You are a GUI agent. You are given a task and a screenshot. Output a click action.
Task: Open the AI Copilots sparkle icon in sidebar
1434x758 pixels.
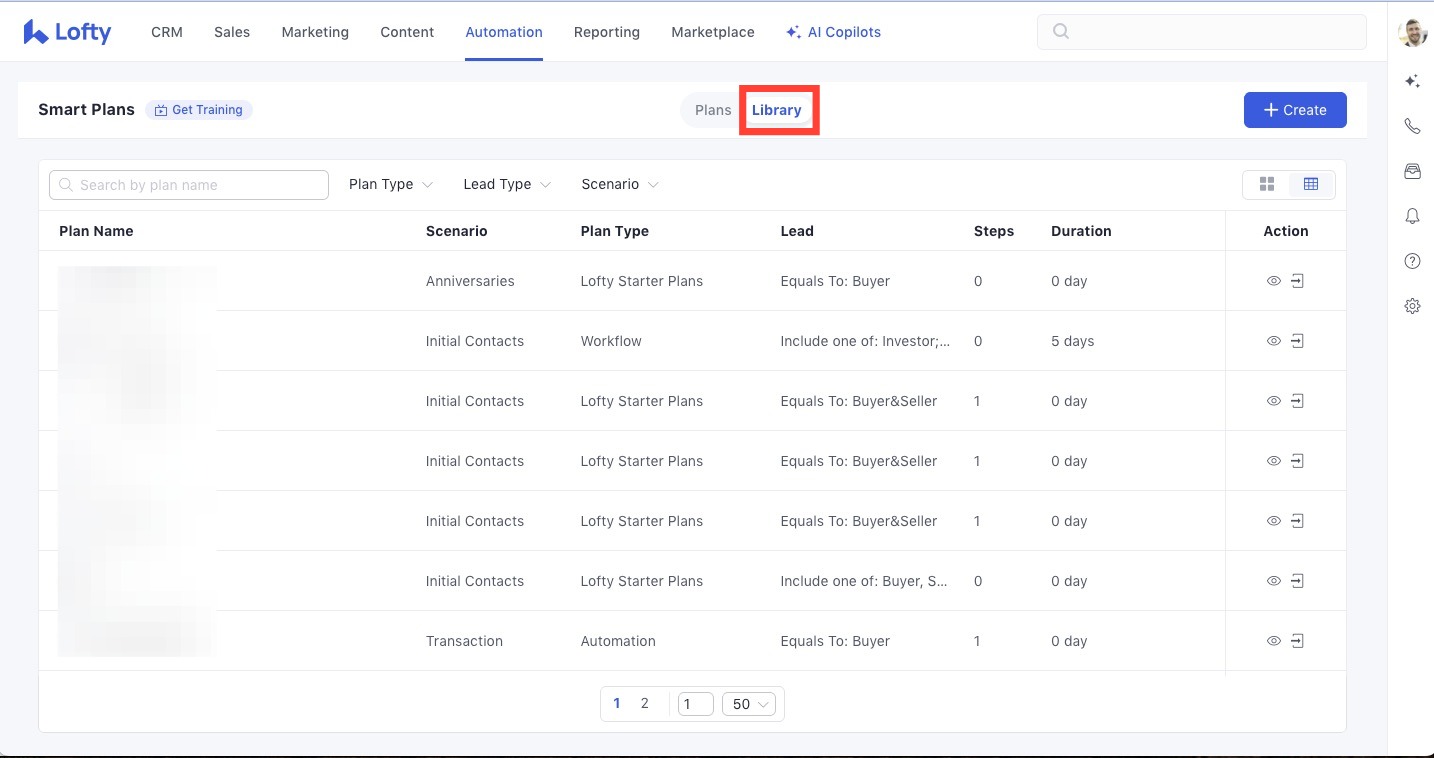(1412, 81)
